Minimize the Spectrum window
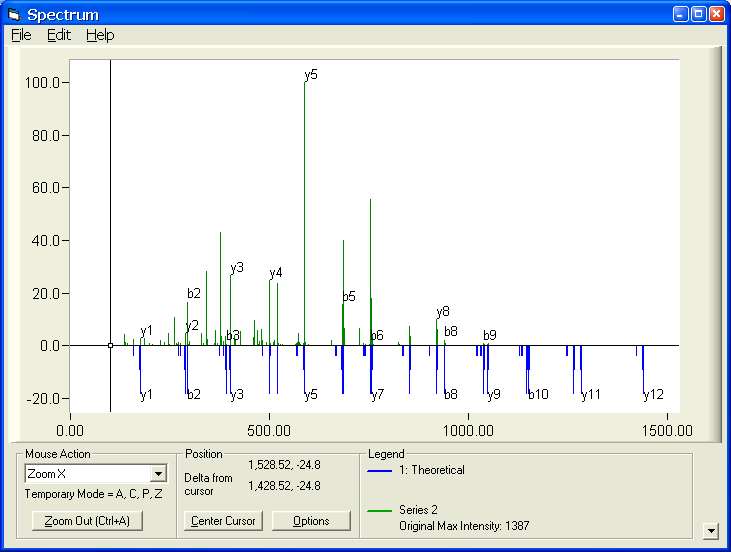The width and height of the screenshot is (731, 552). 680,14
